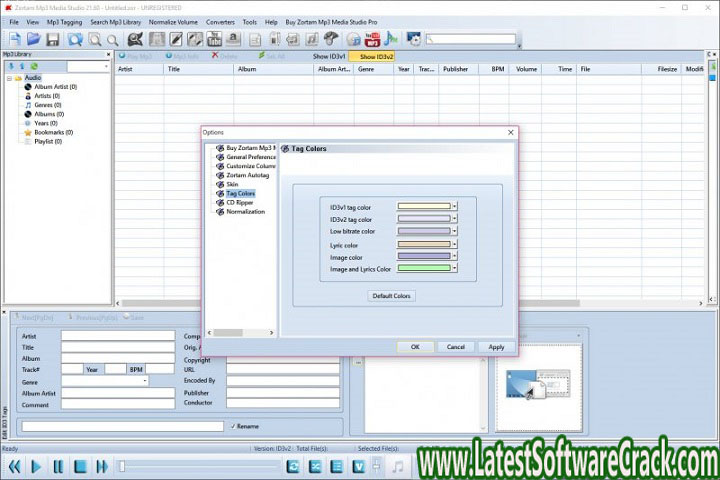Select CD Ripper in the options tree
The image size is (720, 480).
pos(240,202)
